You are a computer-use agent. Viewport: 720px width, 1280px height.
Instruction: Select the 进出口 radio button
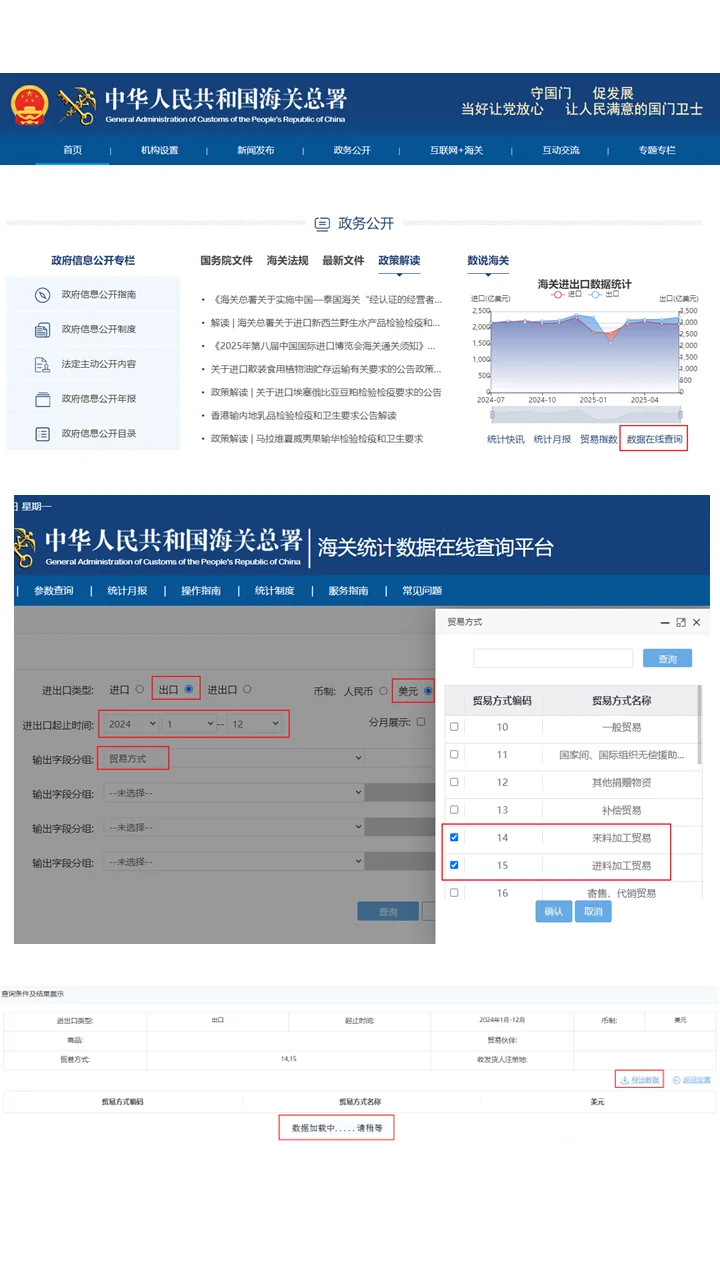click(x=247, y=689)
